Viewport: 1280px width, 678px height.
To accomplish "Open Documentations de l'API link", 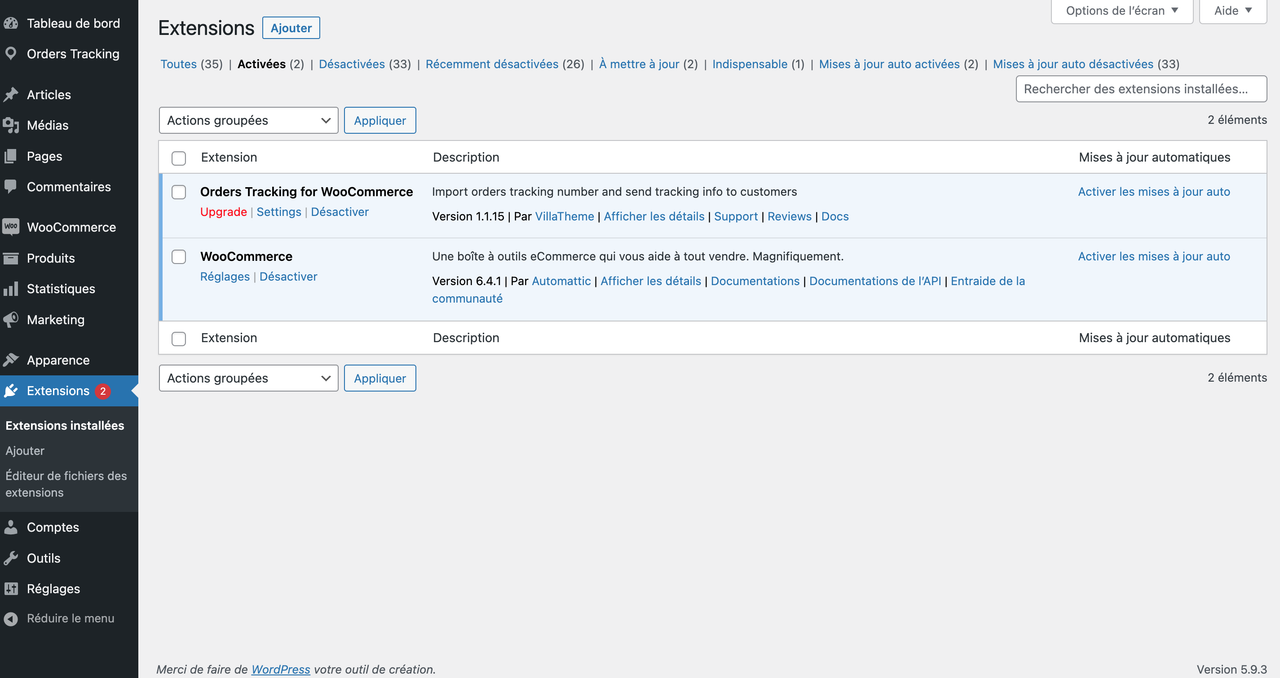I will [875, 281].
